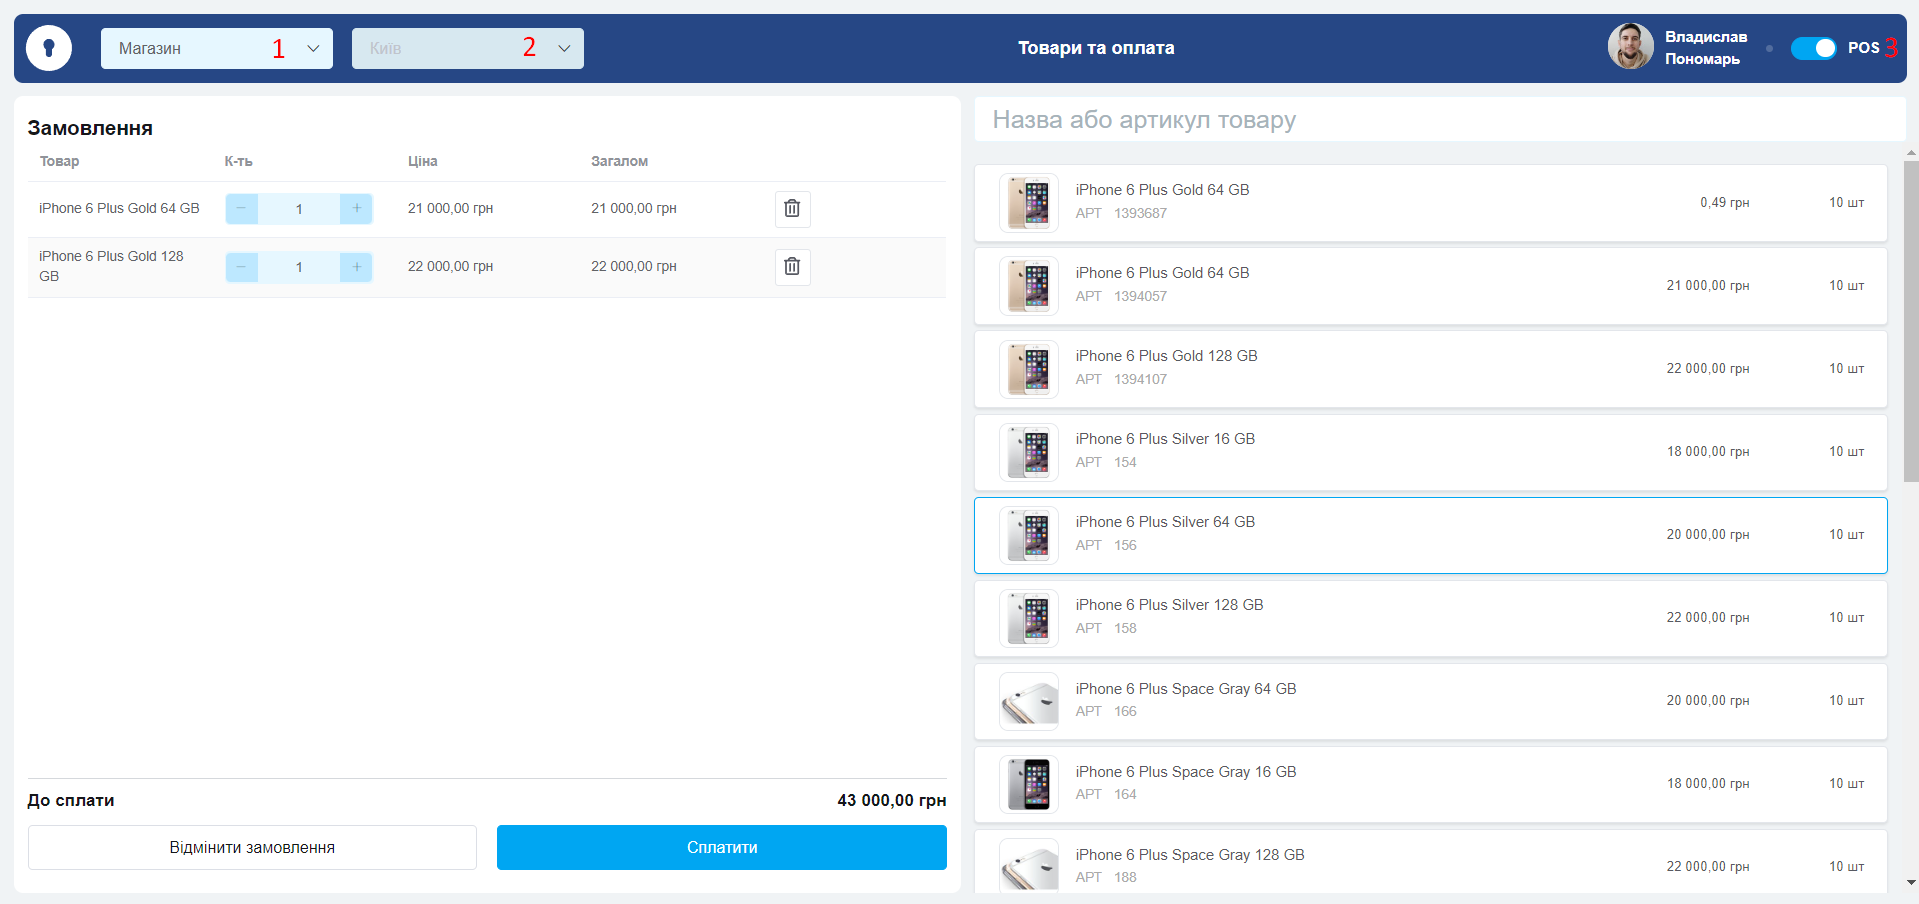Select iPhone 6 Plus Space Gray 128 GB product
The height and width of the screenshot is (904, 1919).
coord(1431,861)
